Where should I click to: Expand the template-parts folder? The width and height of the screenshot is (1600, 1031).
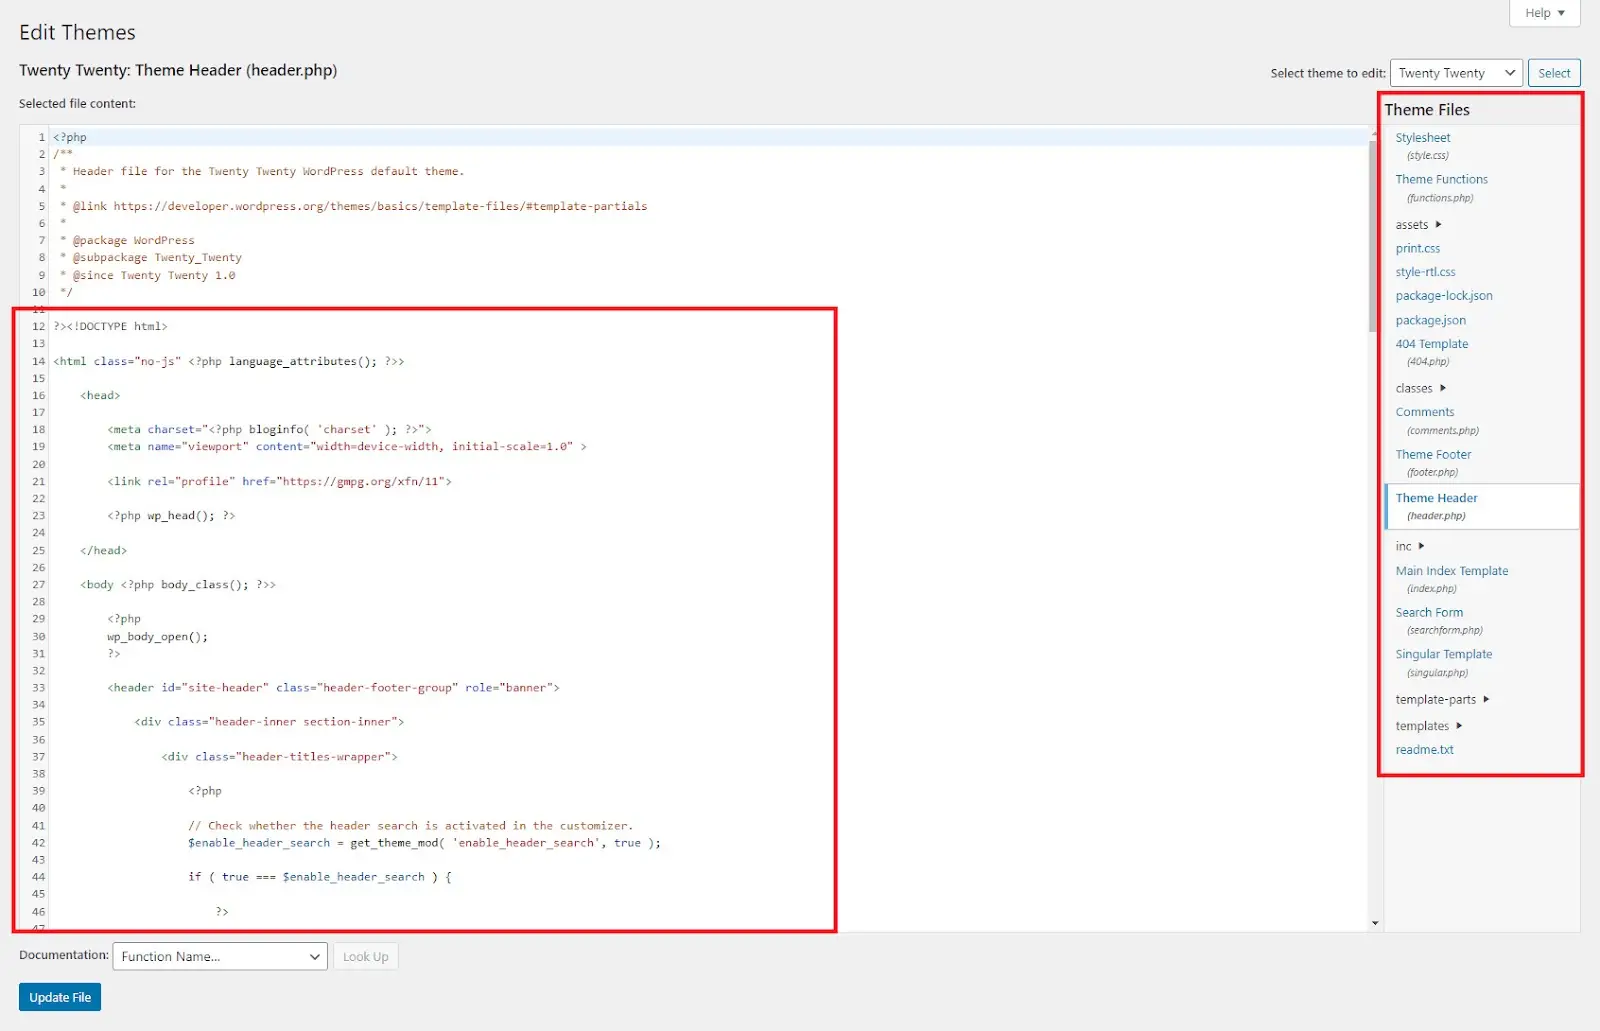click(x=1435, y=699)
